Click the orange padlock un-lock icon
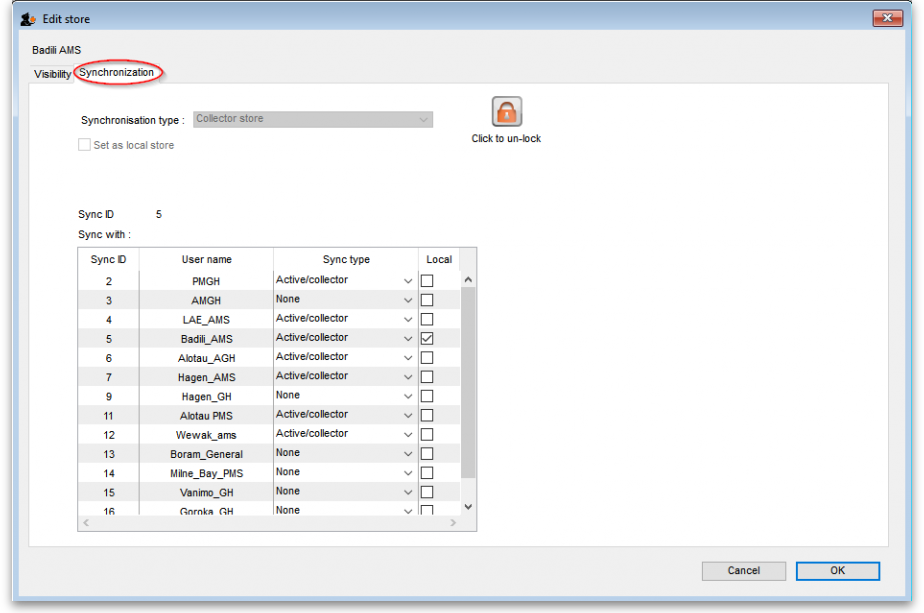Viewport: 924px width, 613px height. point(507,111)
